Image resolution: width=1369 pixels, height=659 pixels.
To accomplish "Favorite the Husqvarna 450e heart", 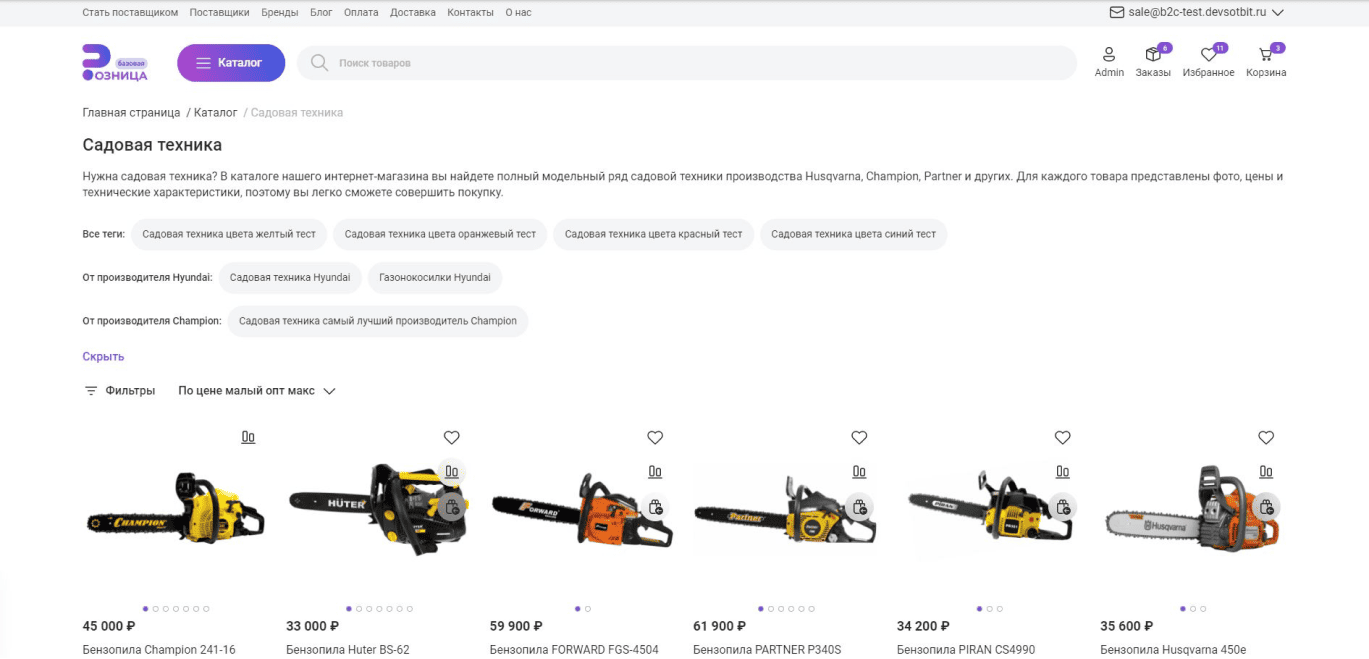I will point(1266,437).
